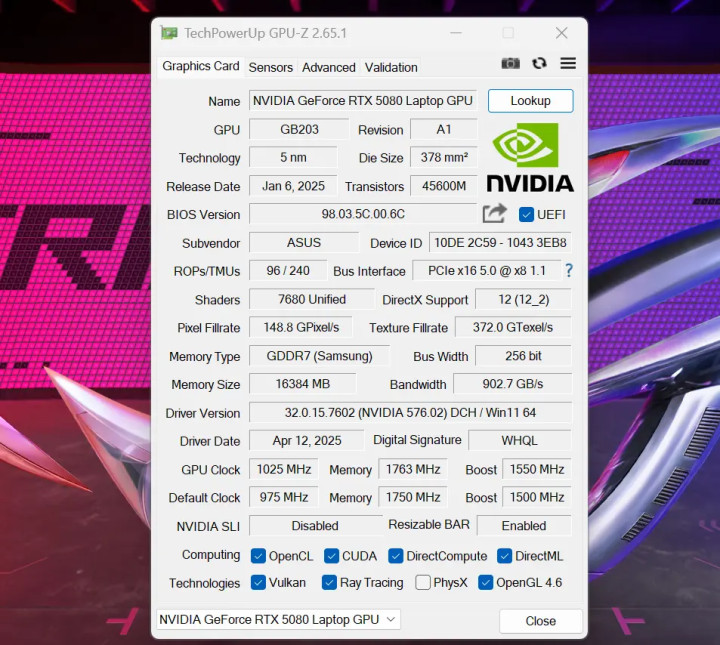Toggle the PhysX checkbox
Image resolution: width=720 pixels, height=645 pixels.
tap(422, 583)
